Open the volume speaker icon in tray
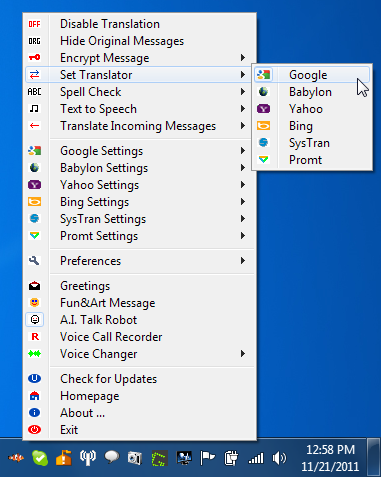 pyautogui.click(x=279, y=458)
